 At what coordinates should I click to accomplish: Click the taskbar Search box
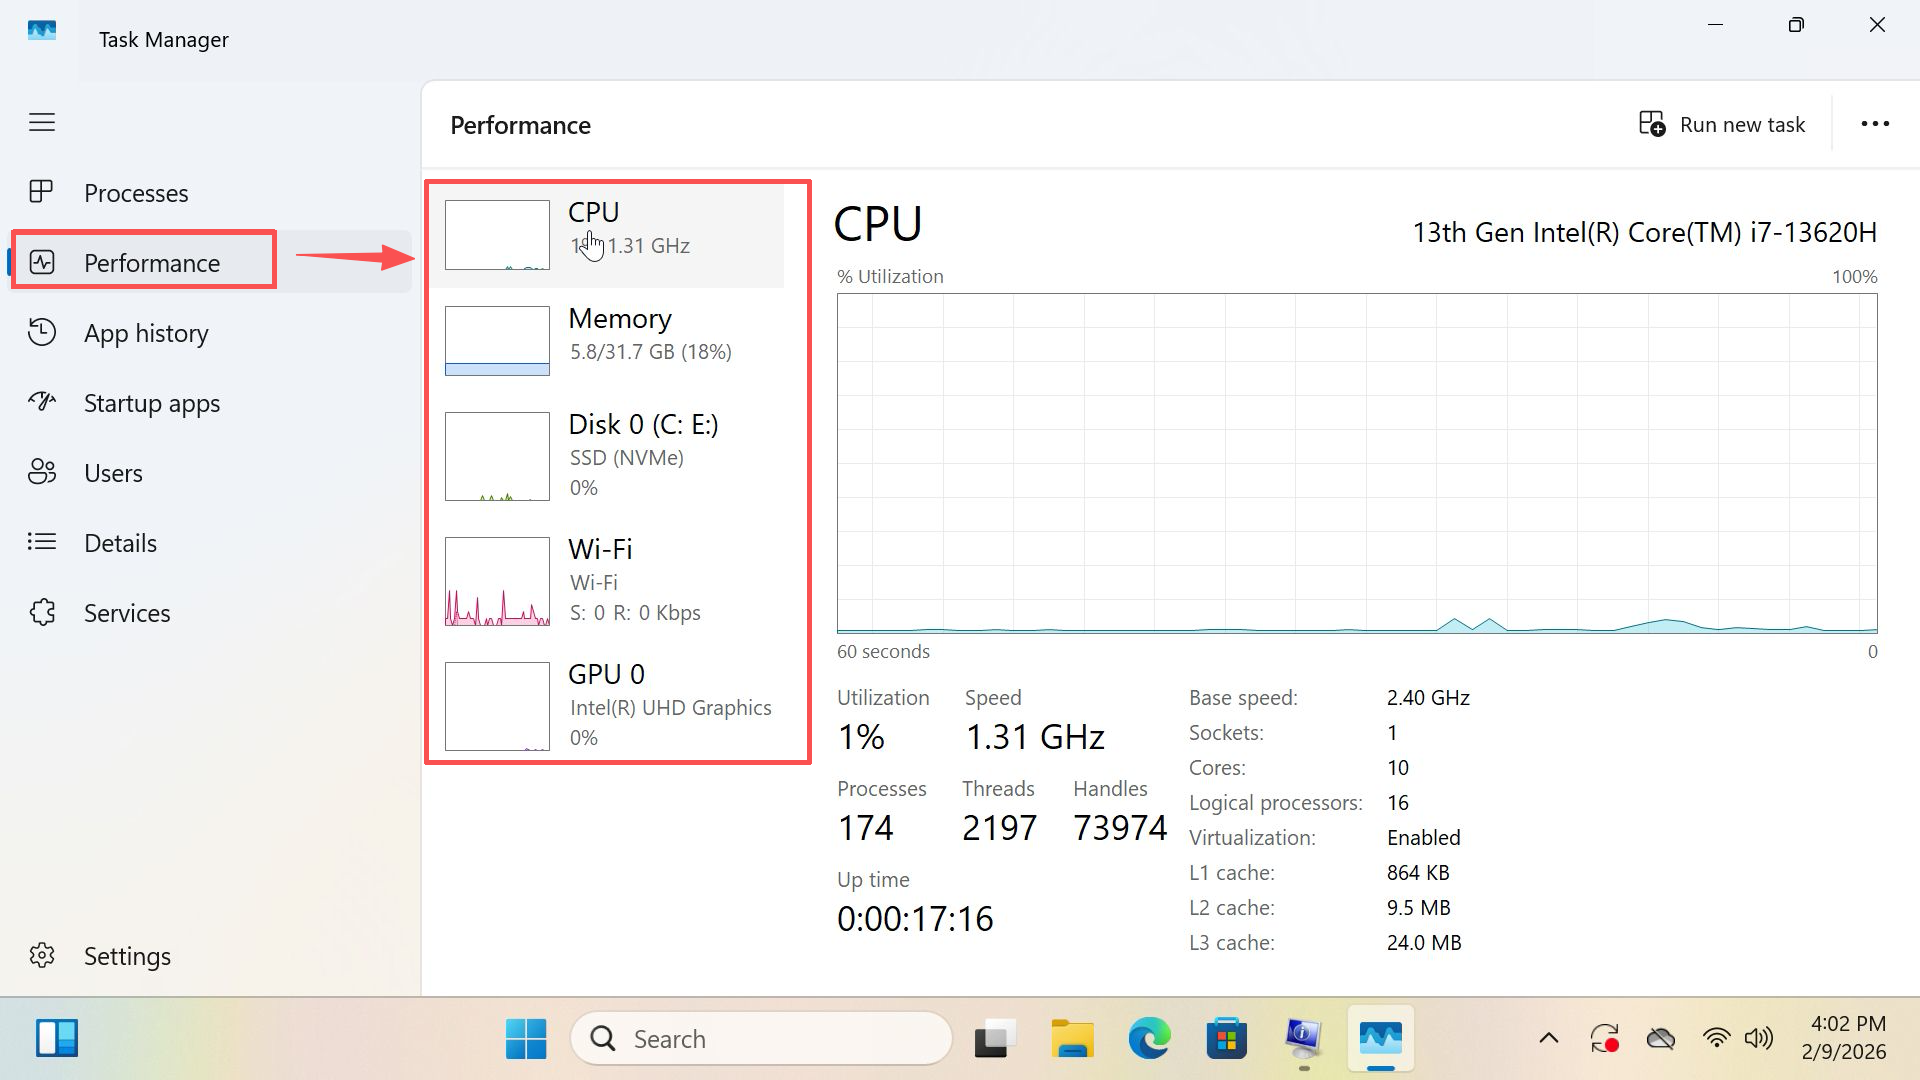click(760, 1039)
